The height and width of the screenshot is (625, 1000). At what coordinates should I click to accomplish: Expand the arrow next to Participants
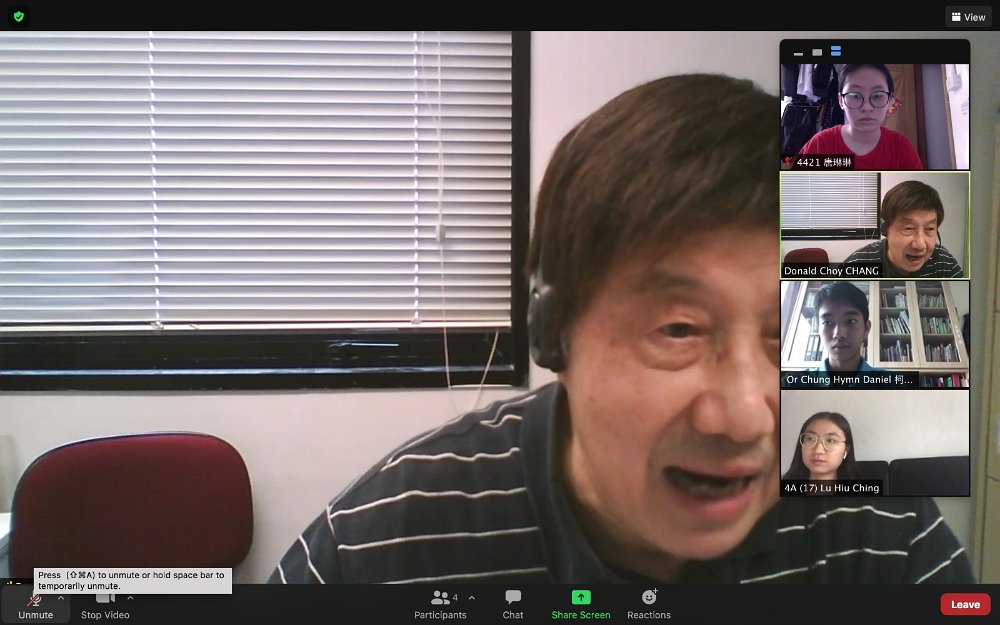coord(472,598)
